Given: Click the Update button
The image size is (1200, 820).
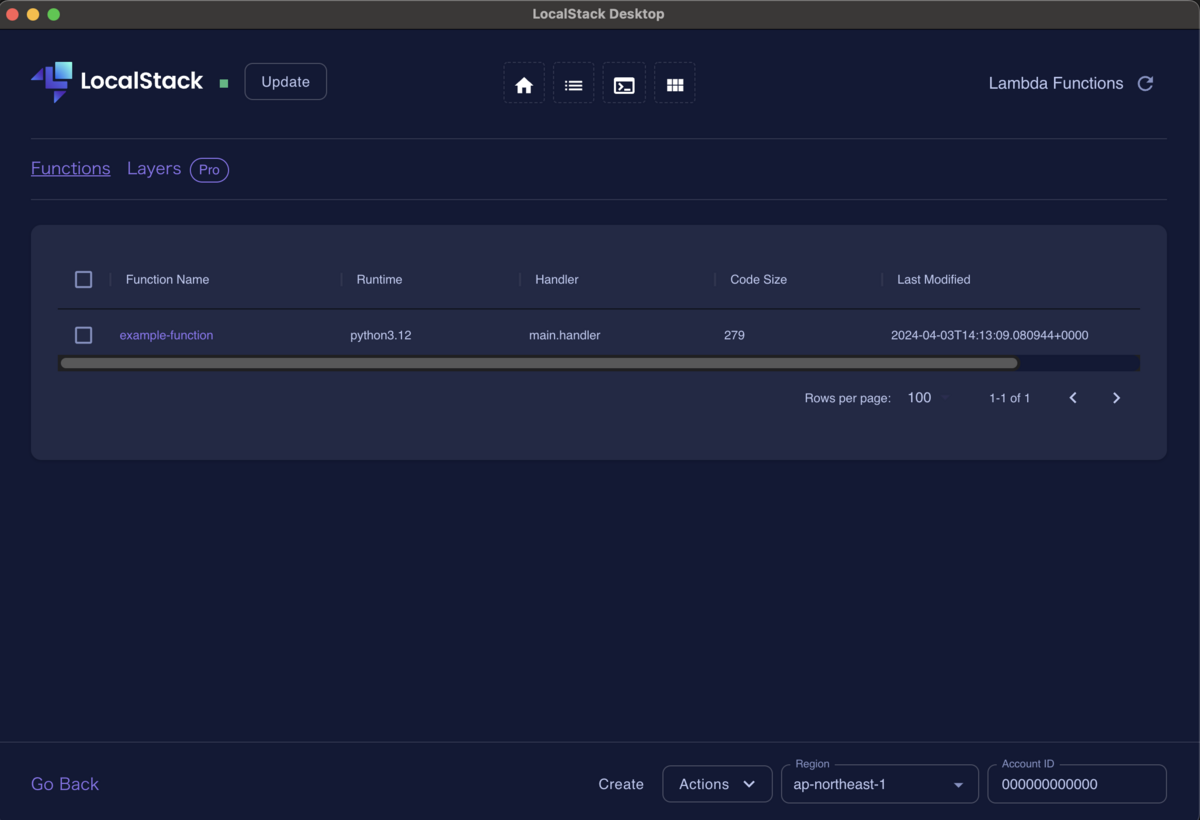Looking at the screenshot, I should point(285,81).
